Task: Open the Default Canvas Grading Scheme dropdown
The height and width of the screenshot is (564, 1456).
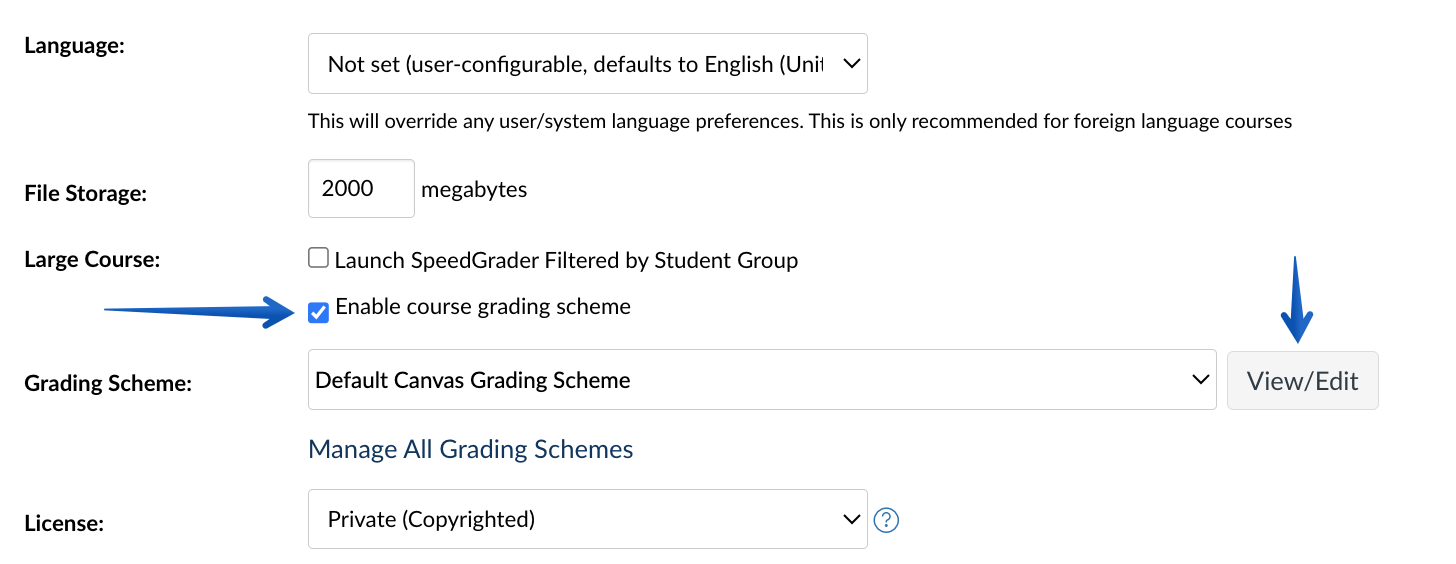Action: click(x=762, y=380)
